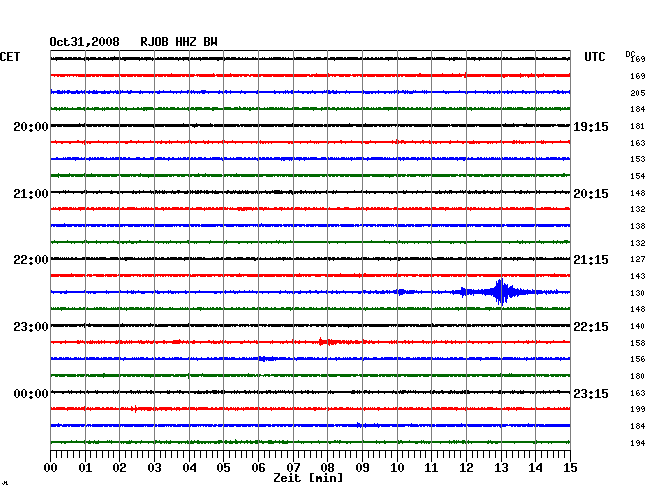Click the large blue seismic burst near minute 13
The height and width of the screenshot is (494, 650).
502,292
